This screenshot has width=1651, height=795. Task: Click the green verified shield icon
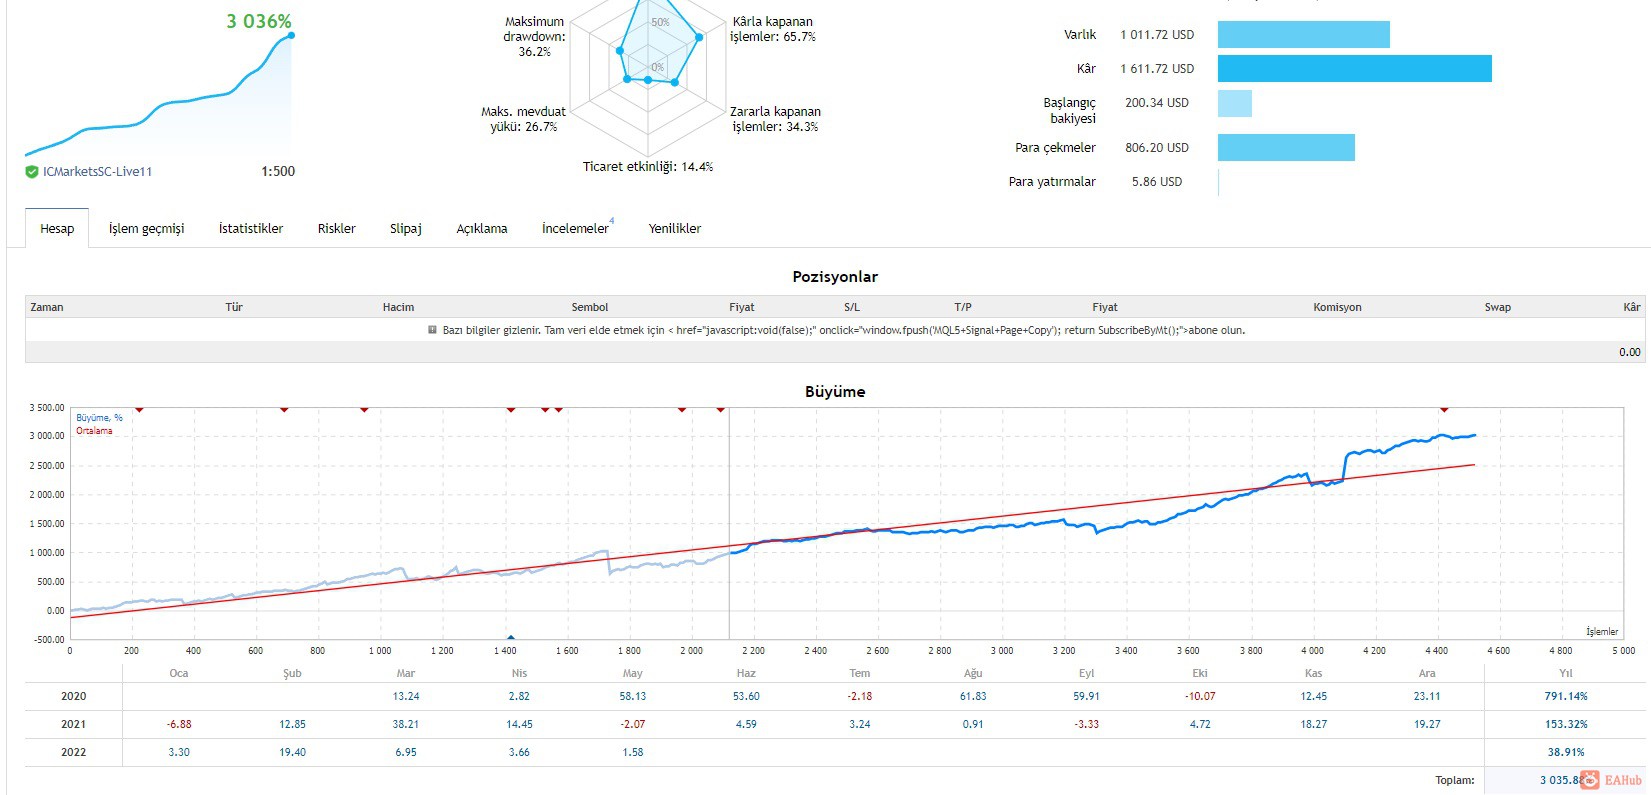[32, 172]
